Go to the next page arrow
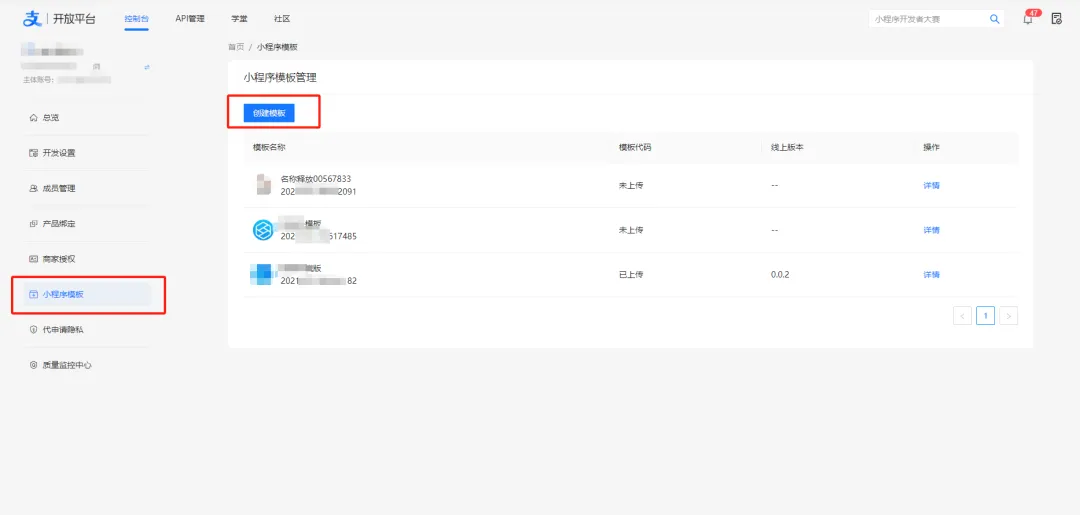Viewport: 1080px width, 515px height. click(1008, 316)
